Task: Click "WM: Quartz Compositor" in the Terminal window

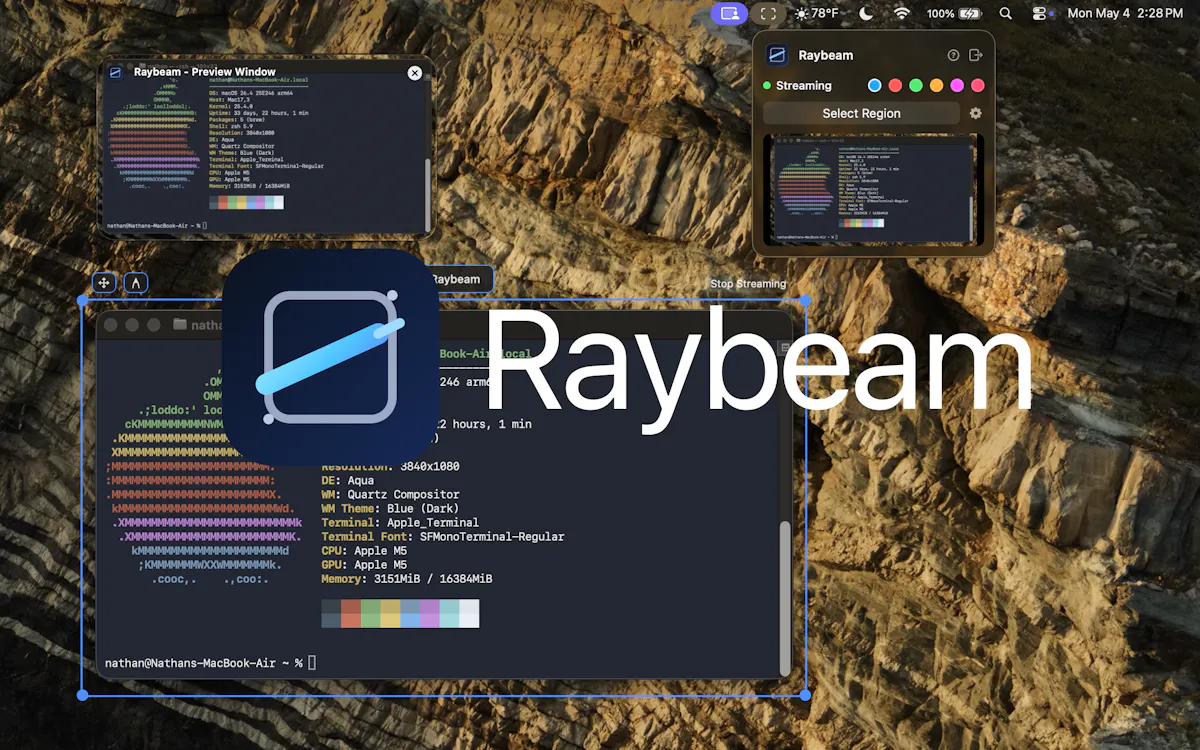Action: tap(390, 494)
